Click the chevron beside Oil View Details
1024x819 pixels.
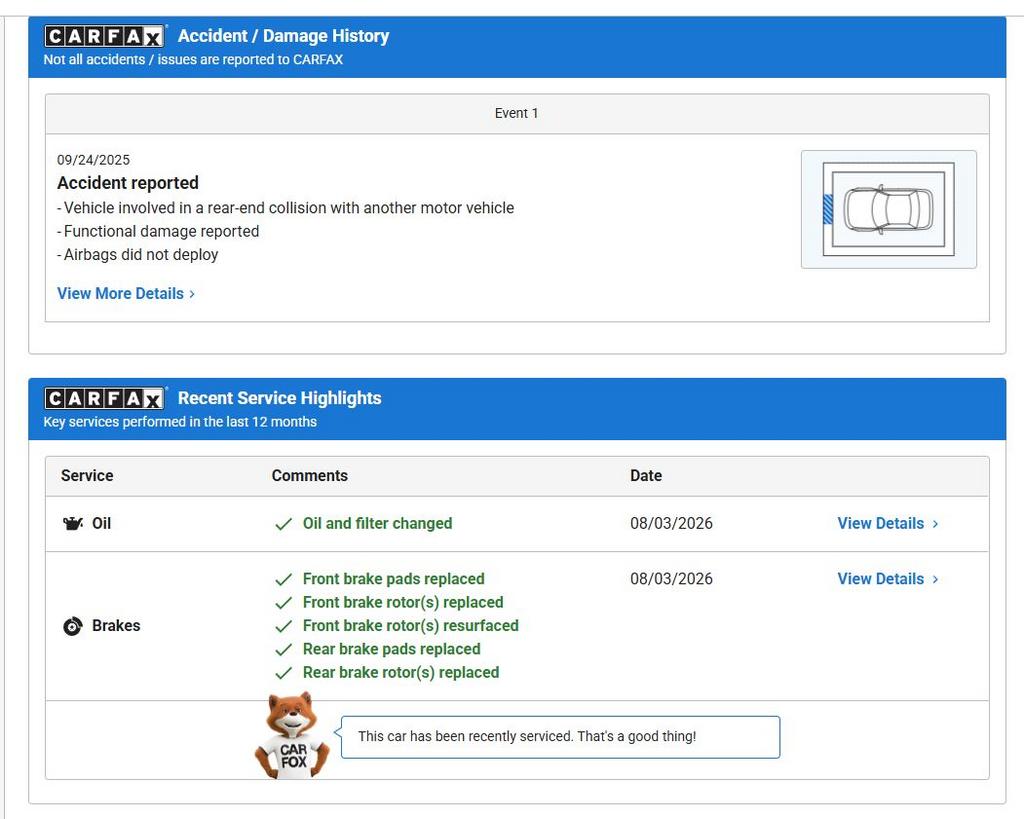pos(935,524)
